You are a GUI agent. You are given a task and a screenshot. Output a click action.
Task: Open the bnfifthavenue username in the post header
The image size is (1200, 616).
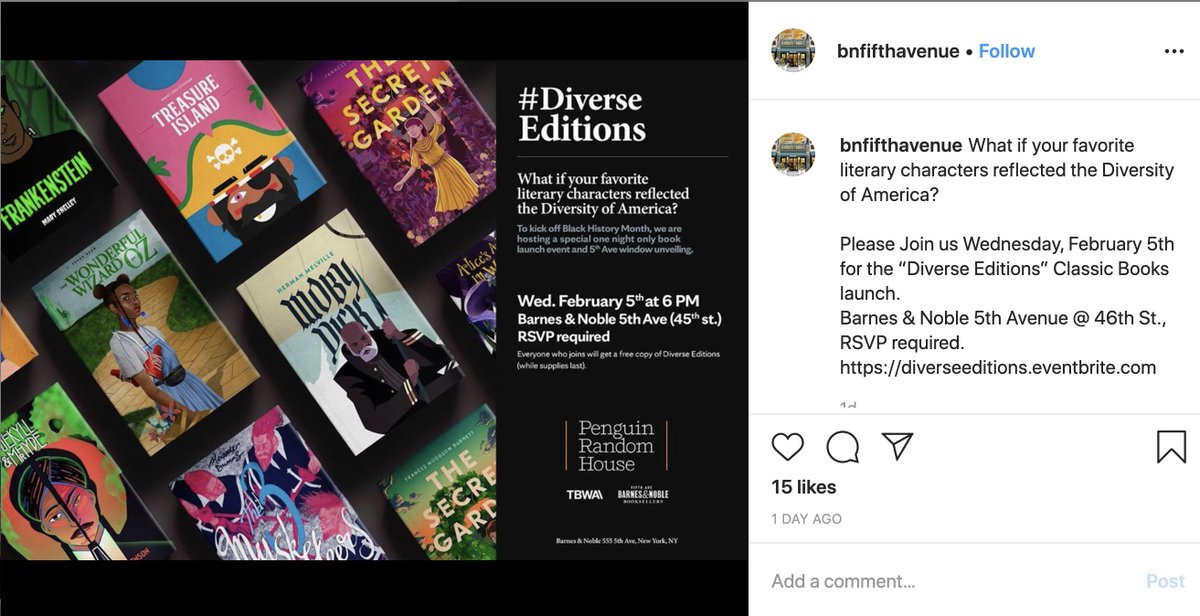(898, 51)
